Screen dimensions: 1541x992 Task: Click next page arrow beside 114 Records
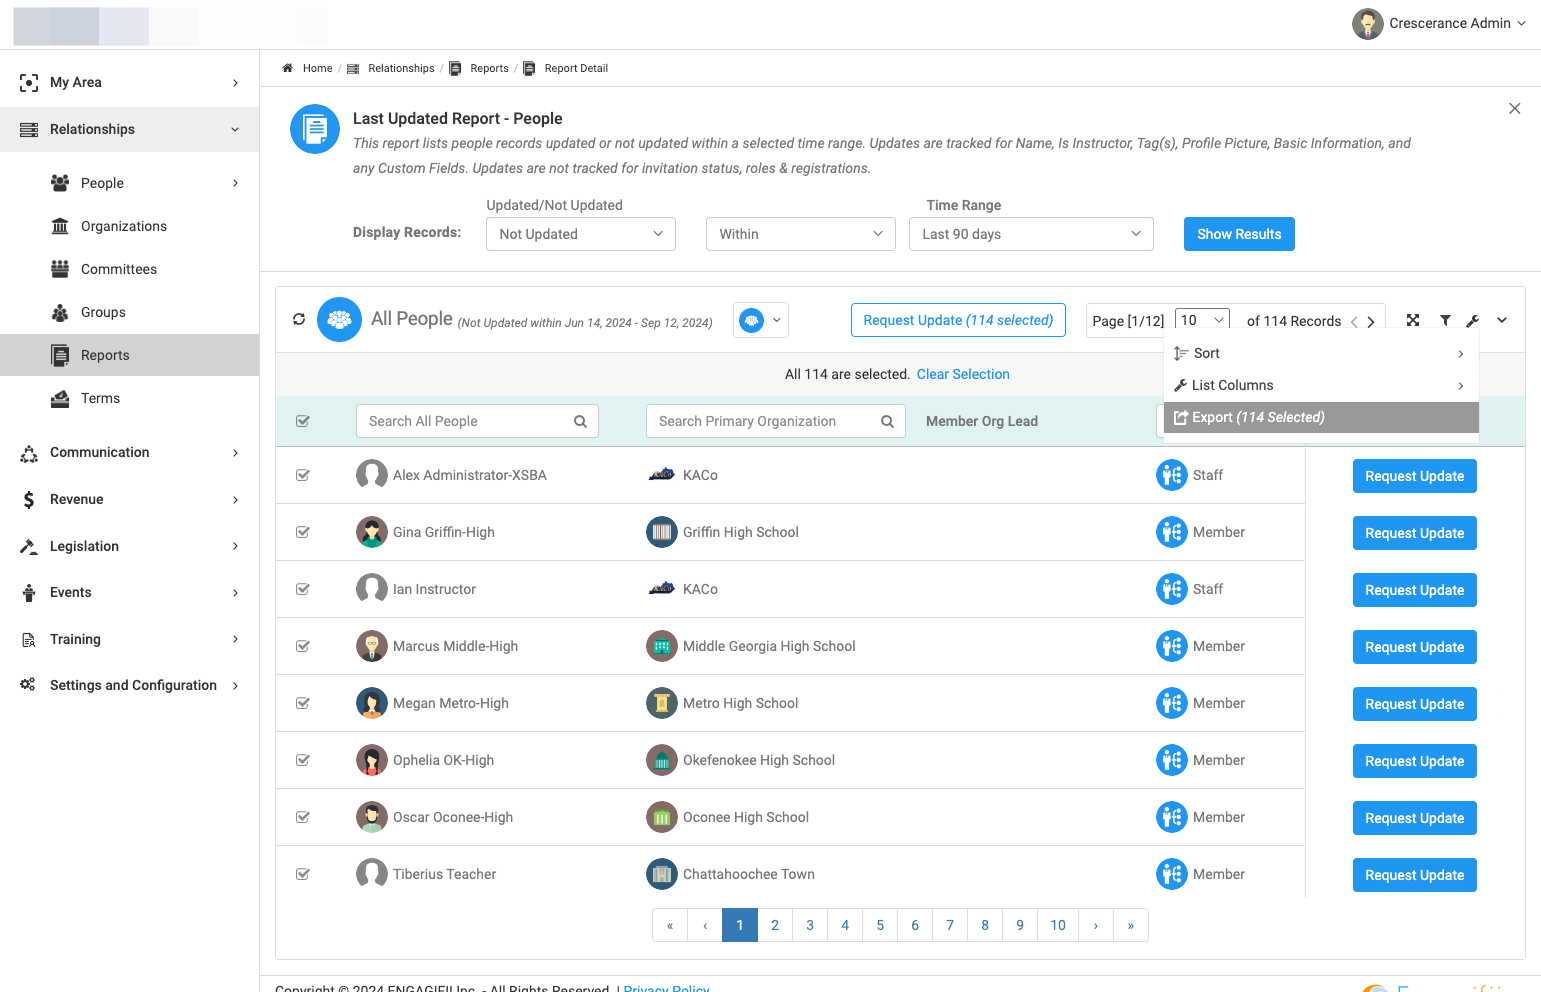1371,322
